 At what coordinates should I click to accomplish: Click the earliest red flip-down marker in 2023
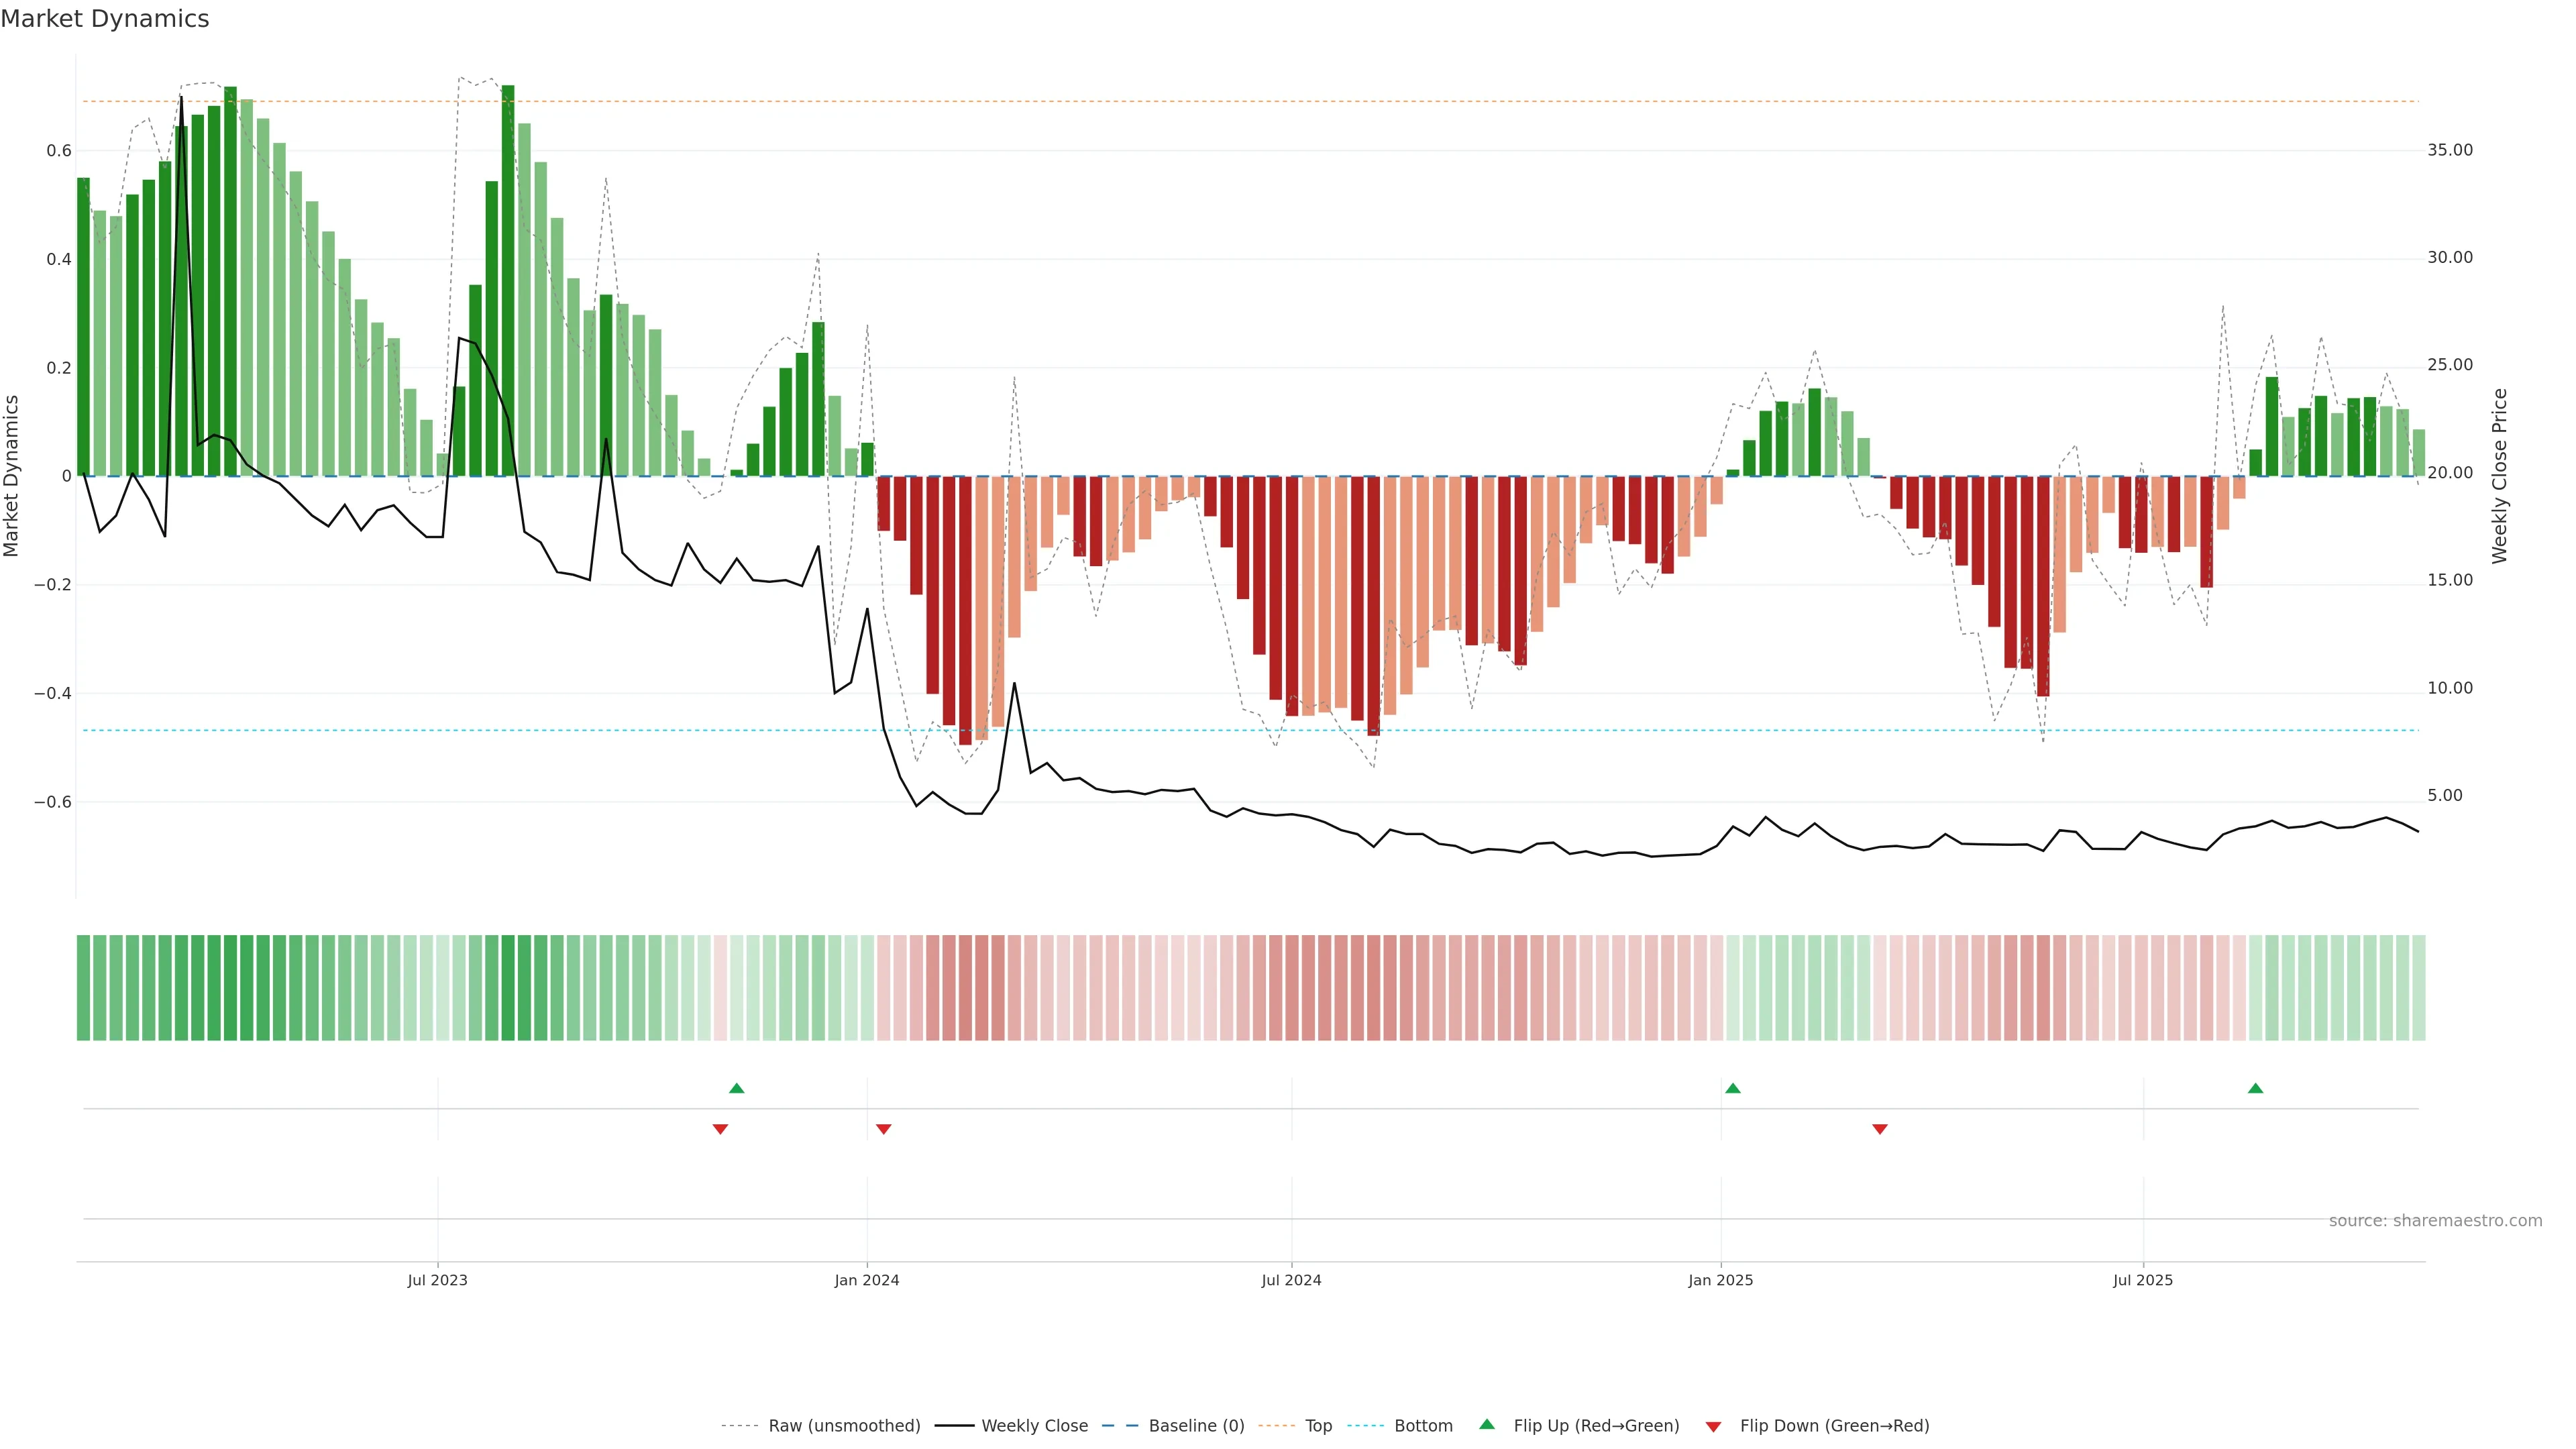(720, 1129)
